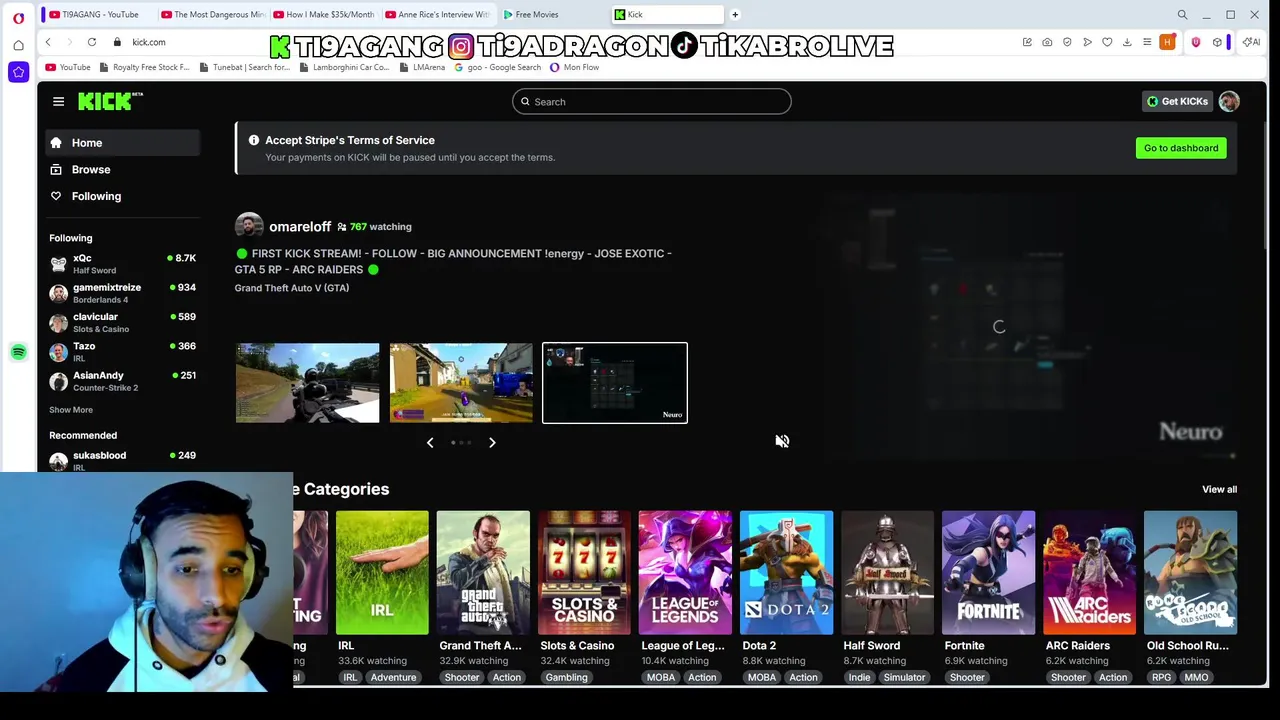Switch to The Most Dangerous tab

(x=212, y=15)
